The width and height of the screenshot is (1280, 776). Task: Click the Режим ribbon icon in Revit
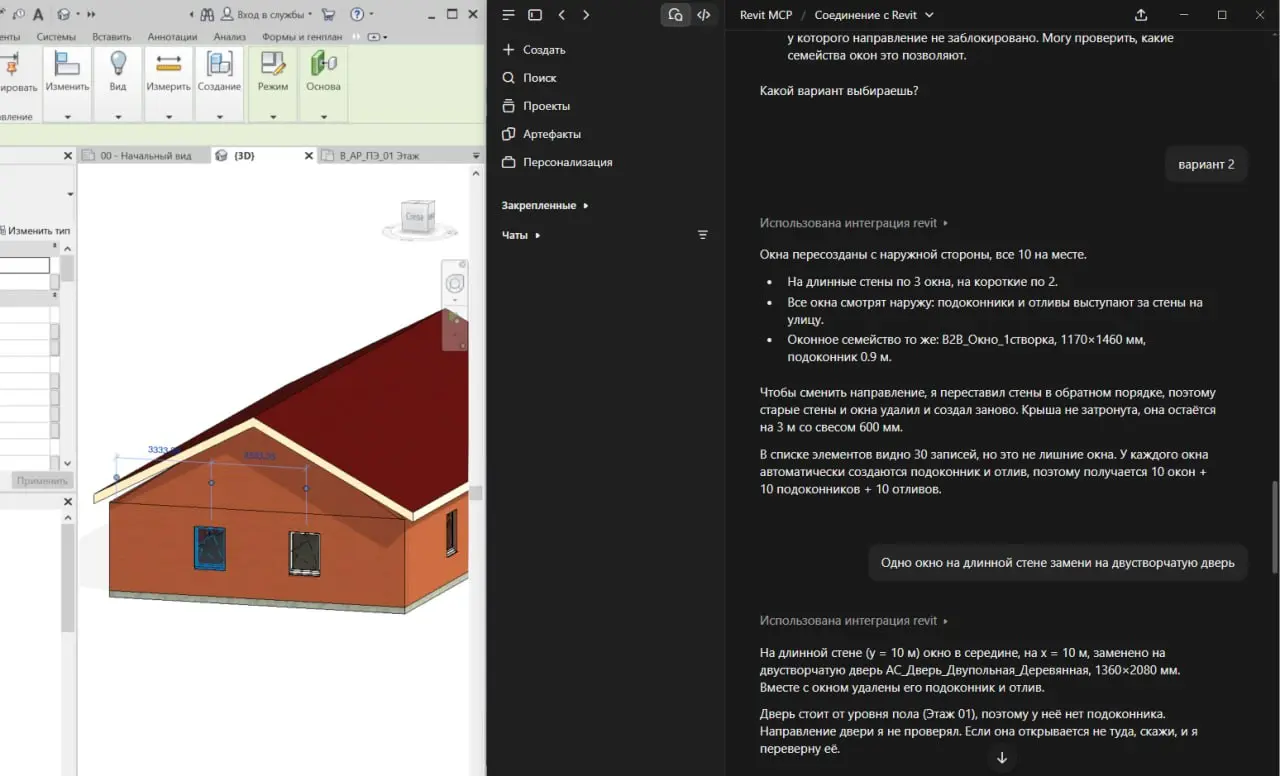[273, 63]
